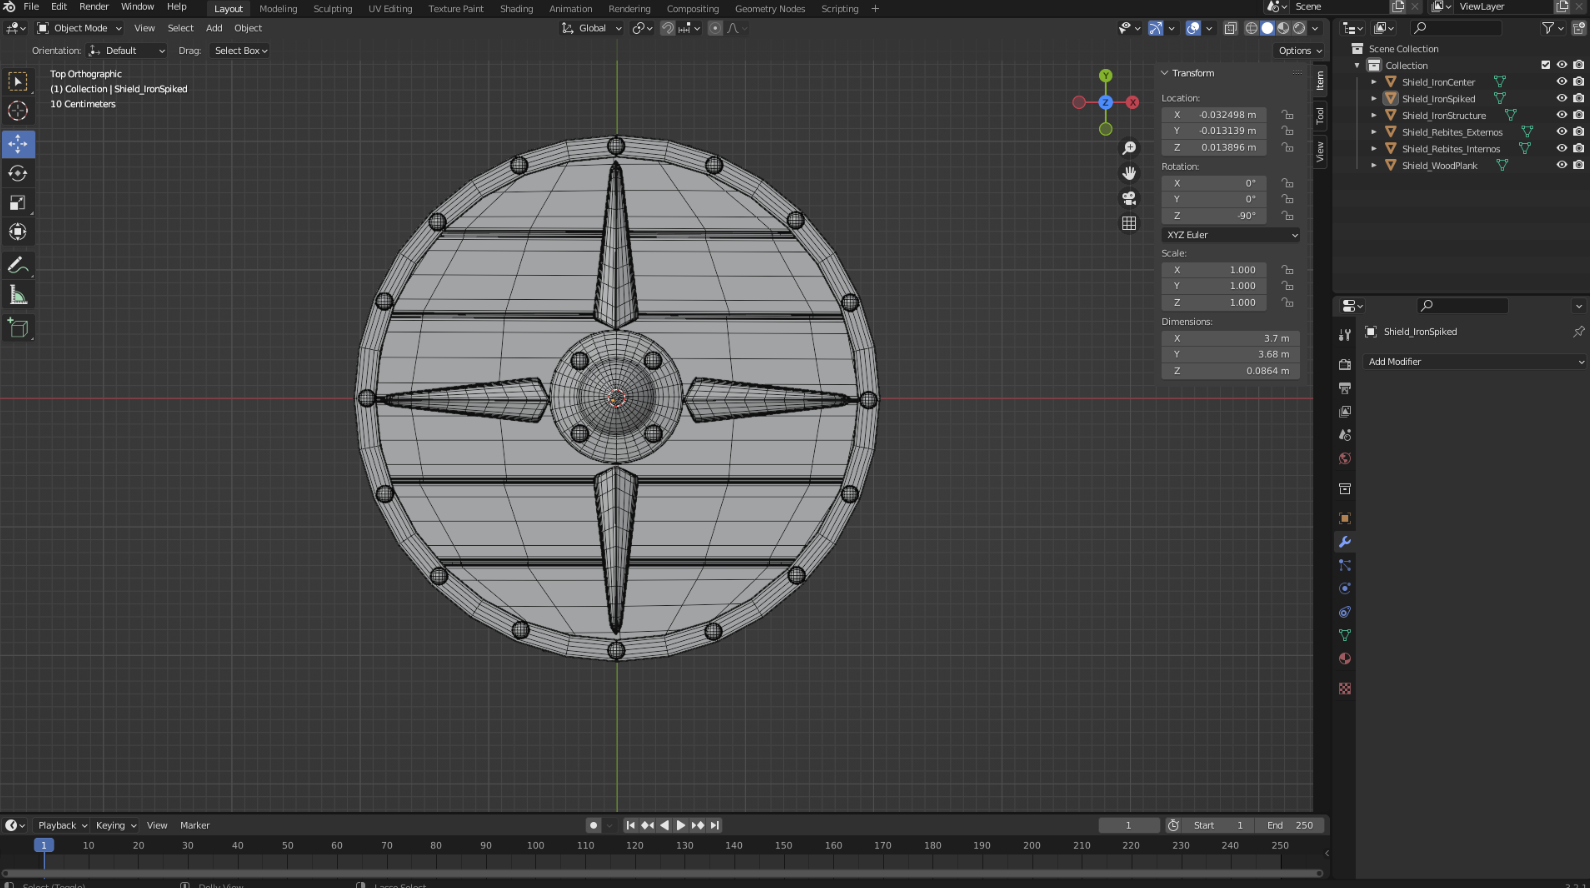Open the Global transform orientation dropdown
Viewport: 1590px width, 888px height.
(592, 28)
